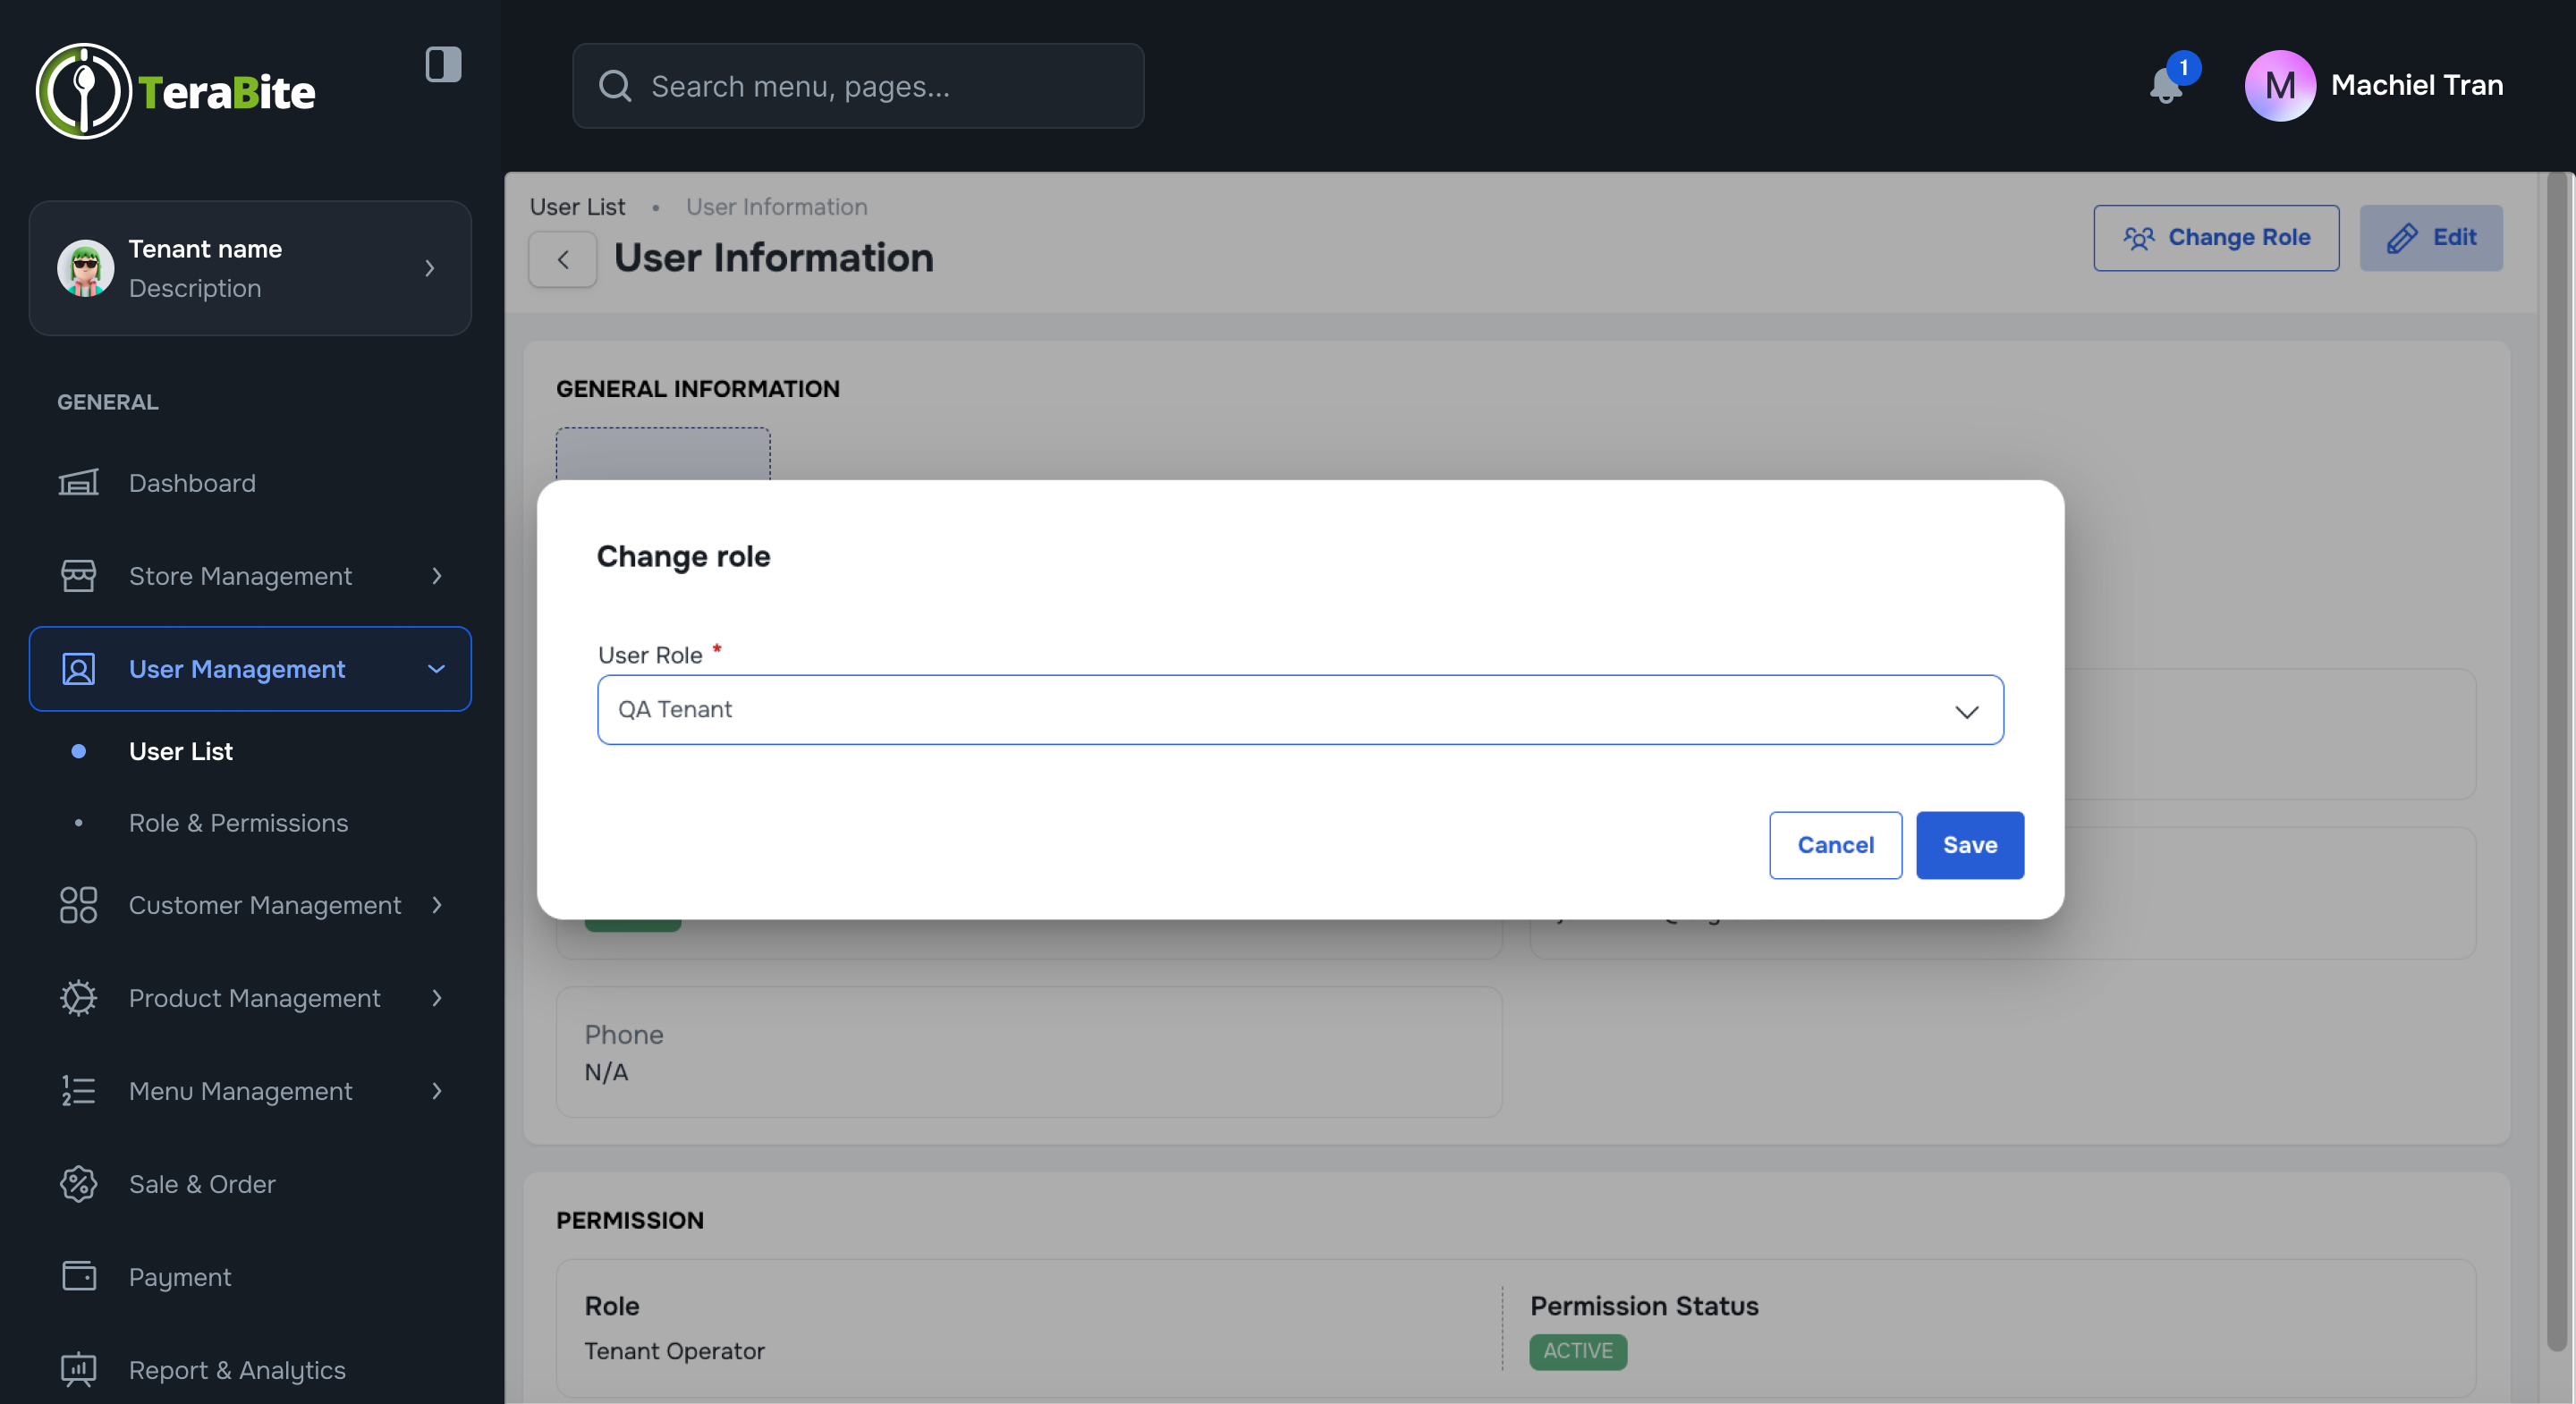Click the page vertical scrollbar

pos(2556,760)
